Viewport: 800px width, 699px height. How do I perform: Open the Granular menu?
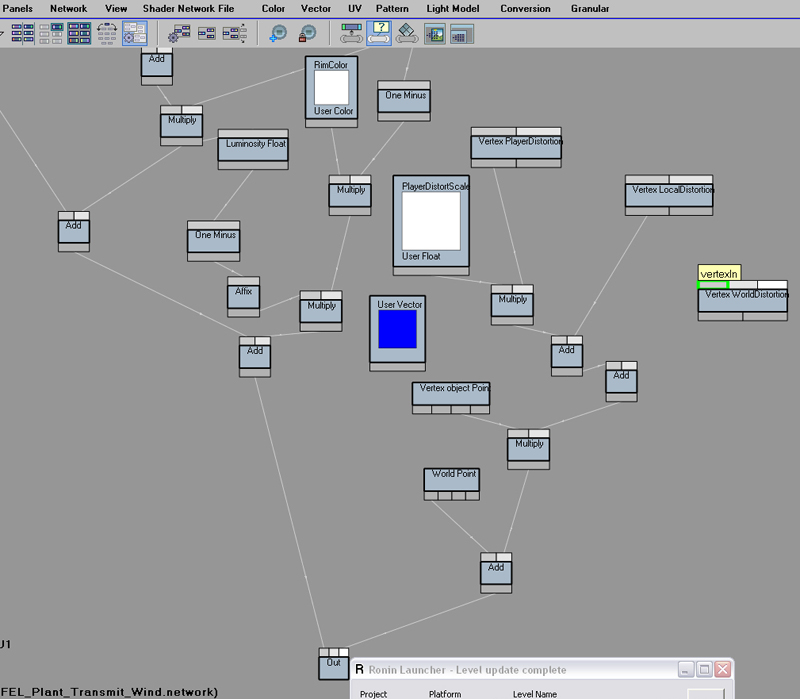tap(590, 9)
